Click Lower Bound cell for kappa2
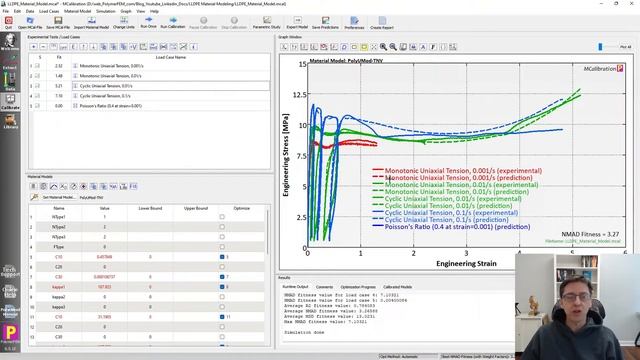 [x=150, y=297]
